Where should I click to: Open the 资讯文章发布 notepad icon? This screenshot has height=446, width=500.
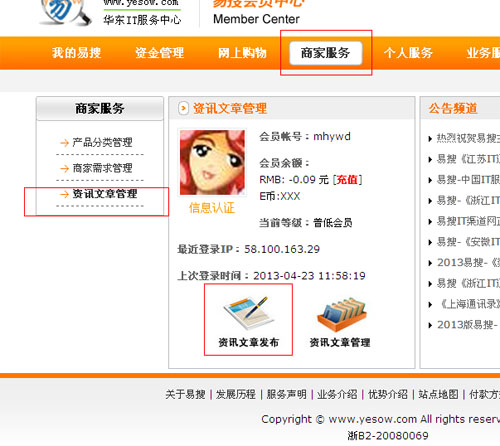click(x=248, y=313)
